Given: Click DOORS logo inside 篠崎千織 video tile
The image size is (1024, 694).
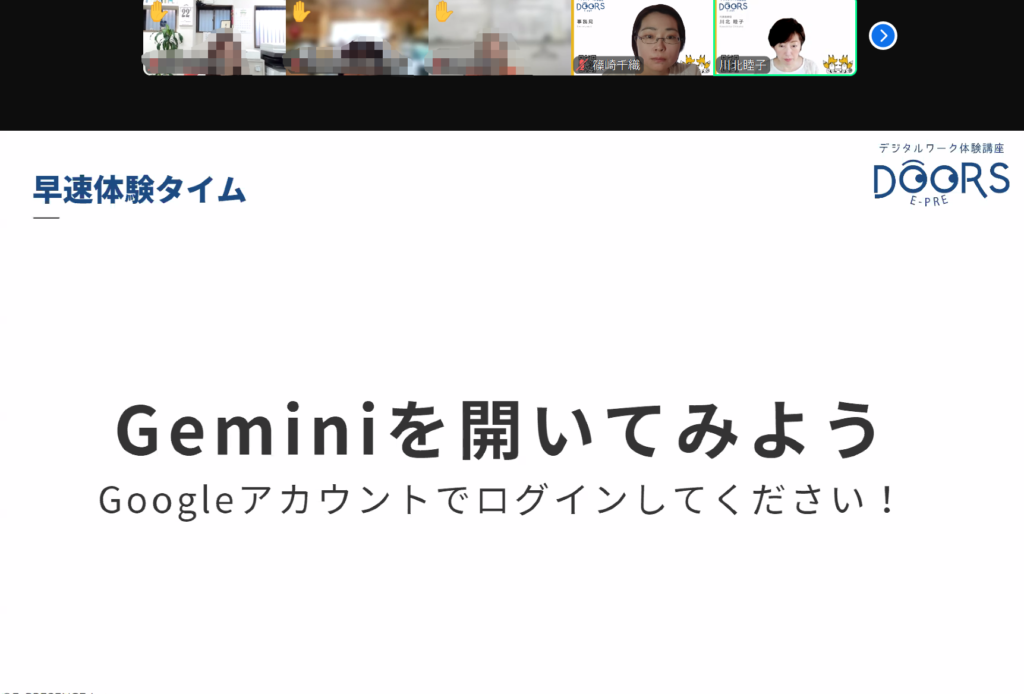Looking at the screenshot, I should coord(590,7).
